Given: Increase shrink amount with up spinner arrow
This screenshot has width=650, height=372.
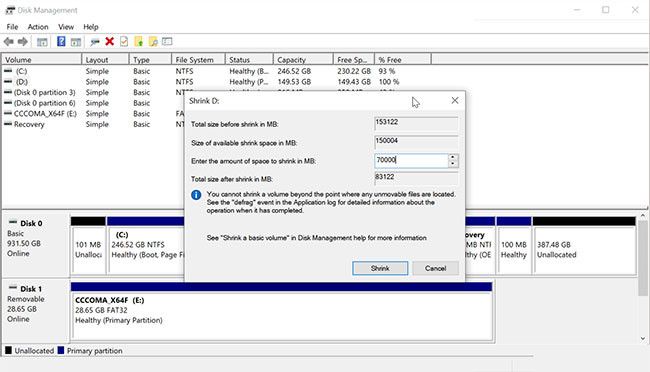Looking at the screenshot, I should 453,157.
